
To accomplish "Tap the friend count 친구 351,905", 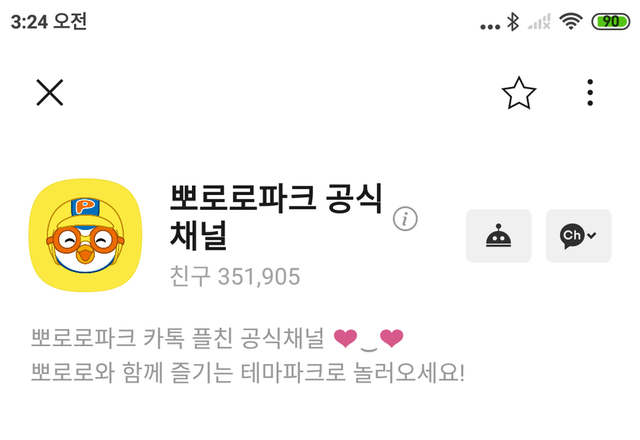I will click(235, 276).
